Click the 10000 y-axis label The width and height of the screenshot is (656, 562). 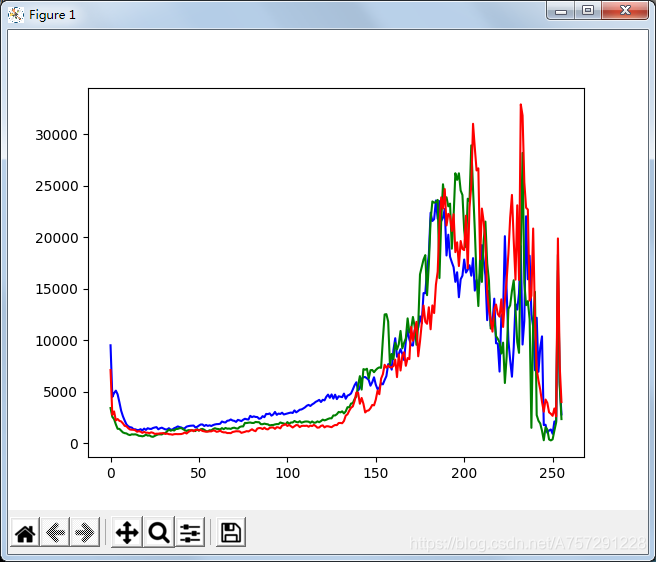pyautogui.click(x=56, y=341)
